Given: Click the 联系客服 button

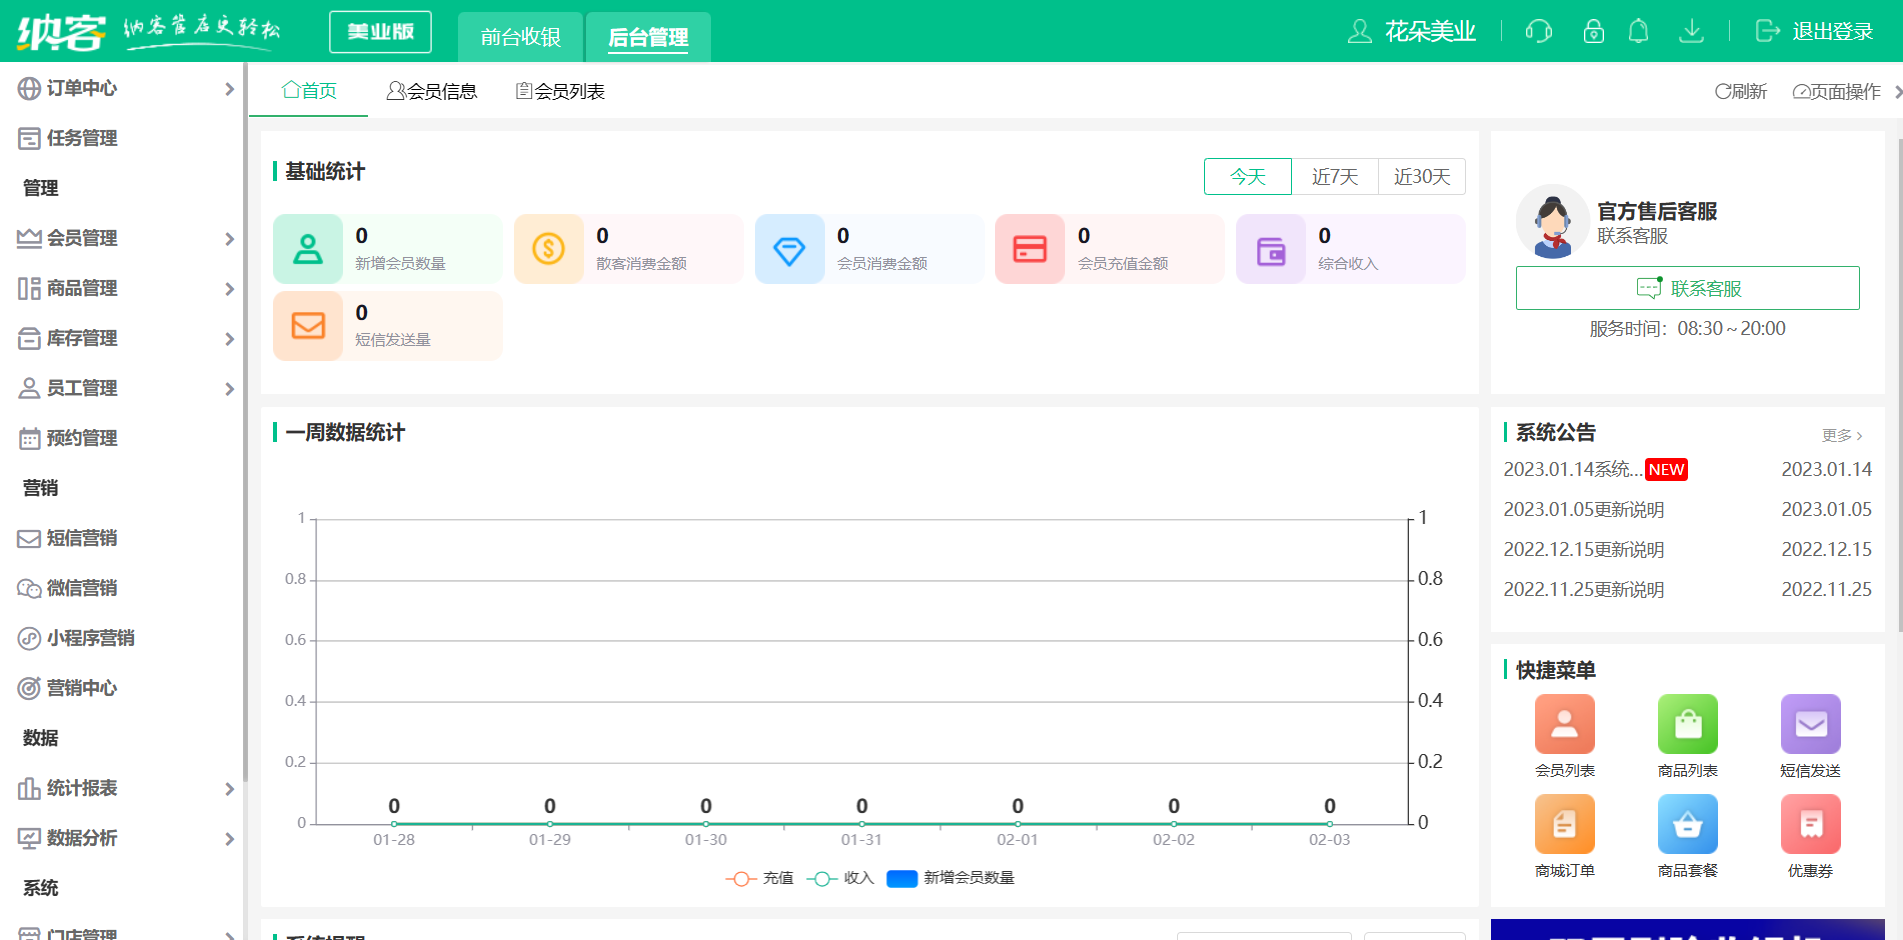Looking at the screenshot, I should [1687, 288].
